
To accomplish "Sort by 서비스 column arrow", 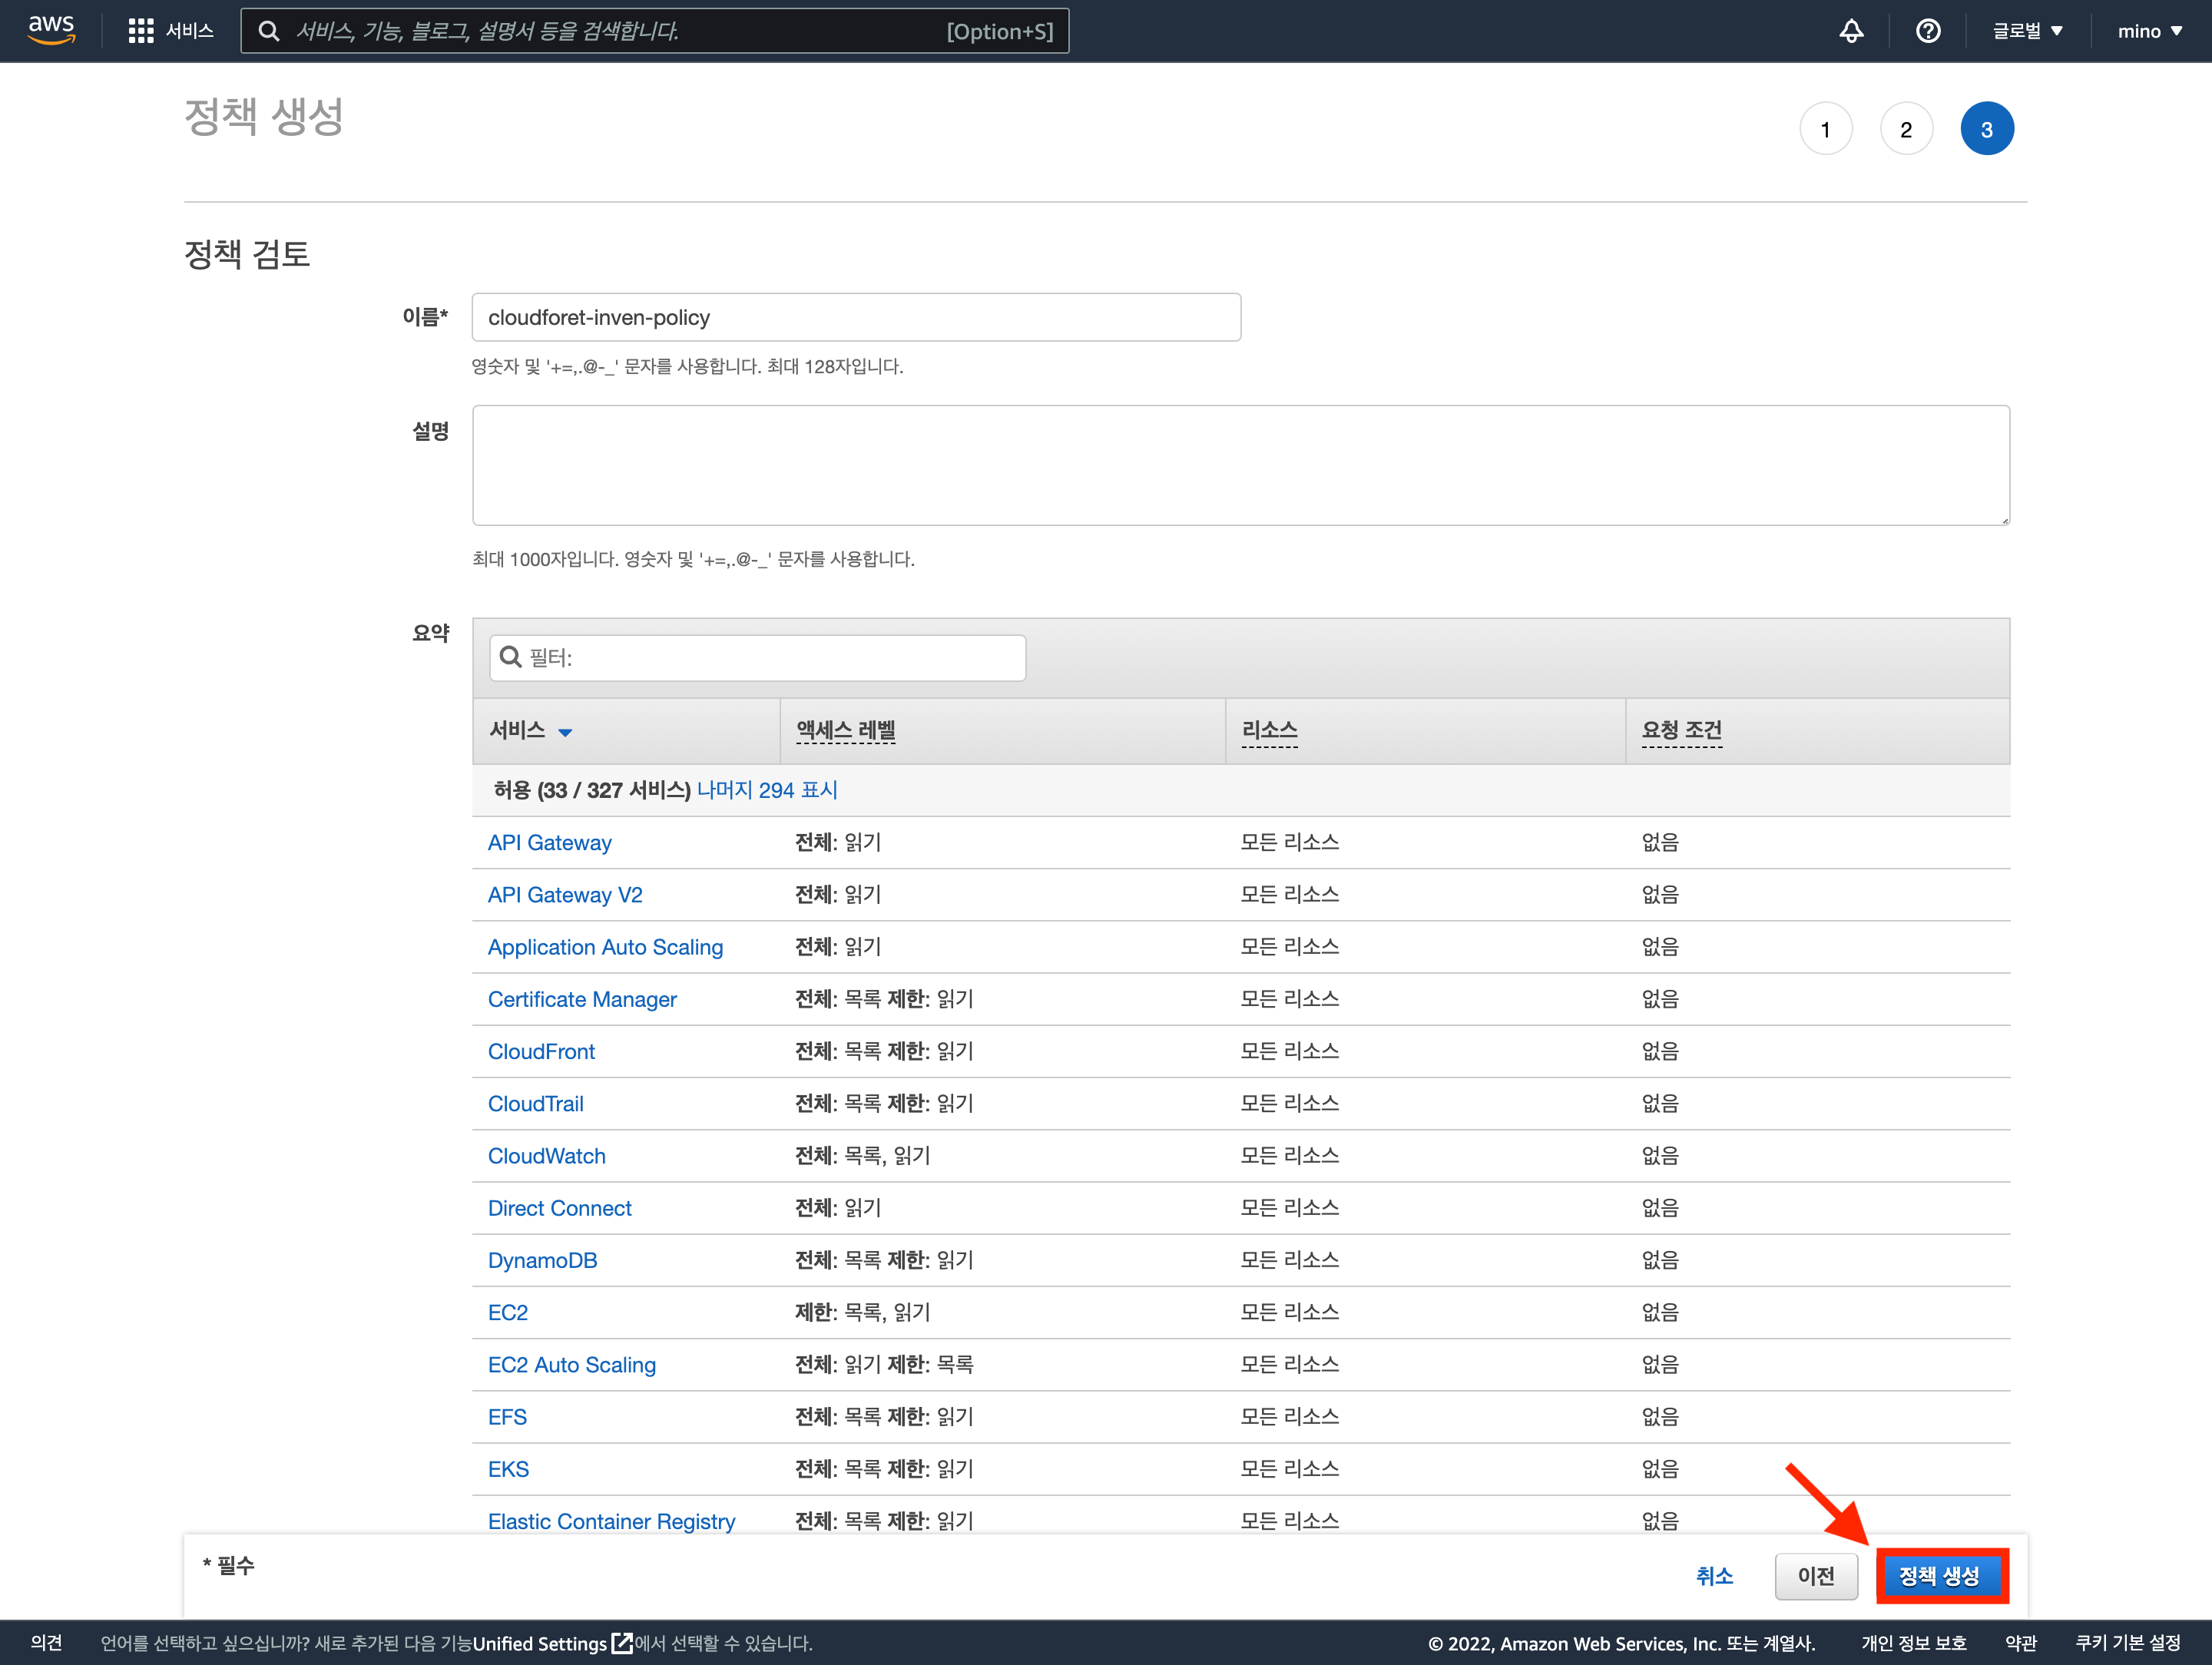I will [565, 732].
